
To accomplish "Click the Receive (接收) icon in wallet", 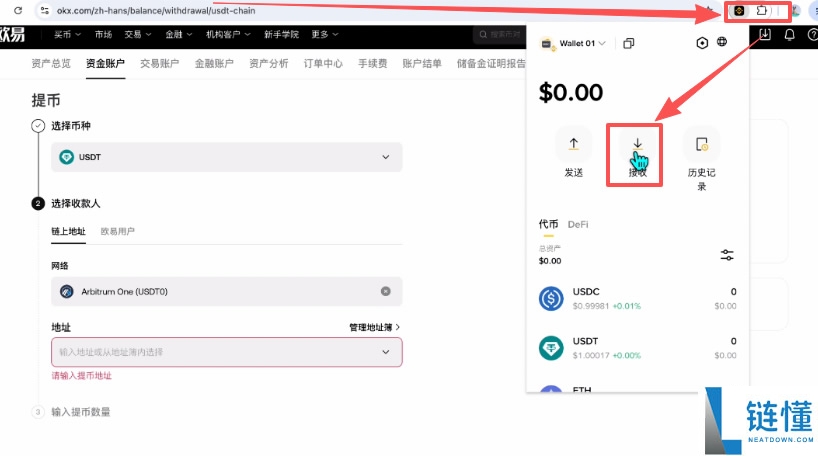I will click(x=637, y=145).
